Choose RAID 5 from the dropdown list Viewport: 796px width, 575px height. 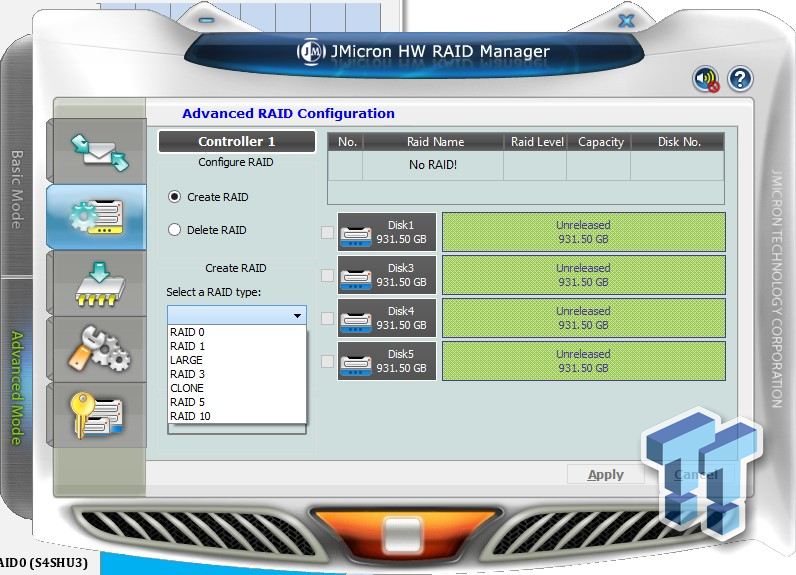tap(187, 402)
